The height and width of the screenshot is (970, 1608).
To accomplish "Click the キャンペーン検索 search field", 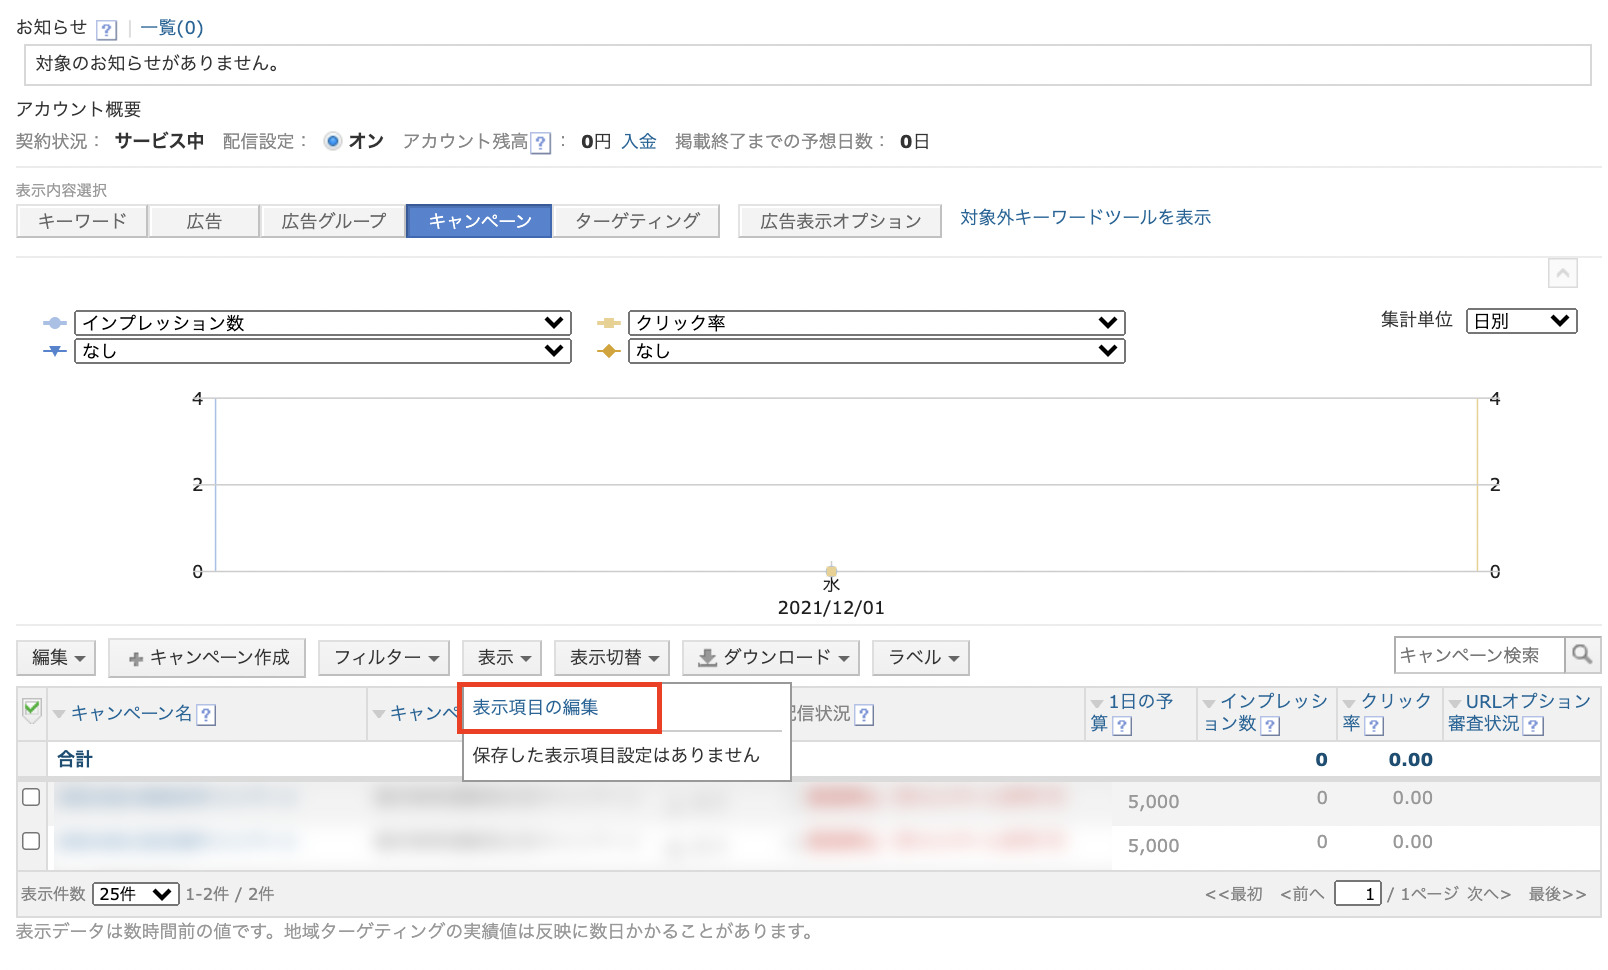I will 1478,655.
